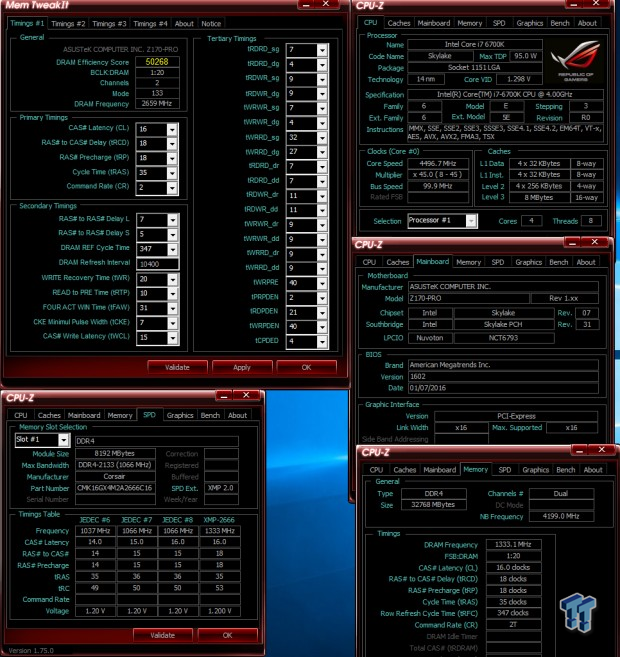Viewport: 620px width, 657px height.
Task: Click the memory Size 32768 MBytes value
Action: 433,505
